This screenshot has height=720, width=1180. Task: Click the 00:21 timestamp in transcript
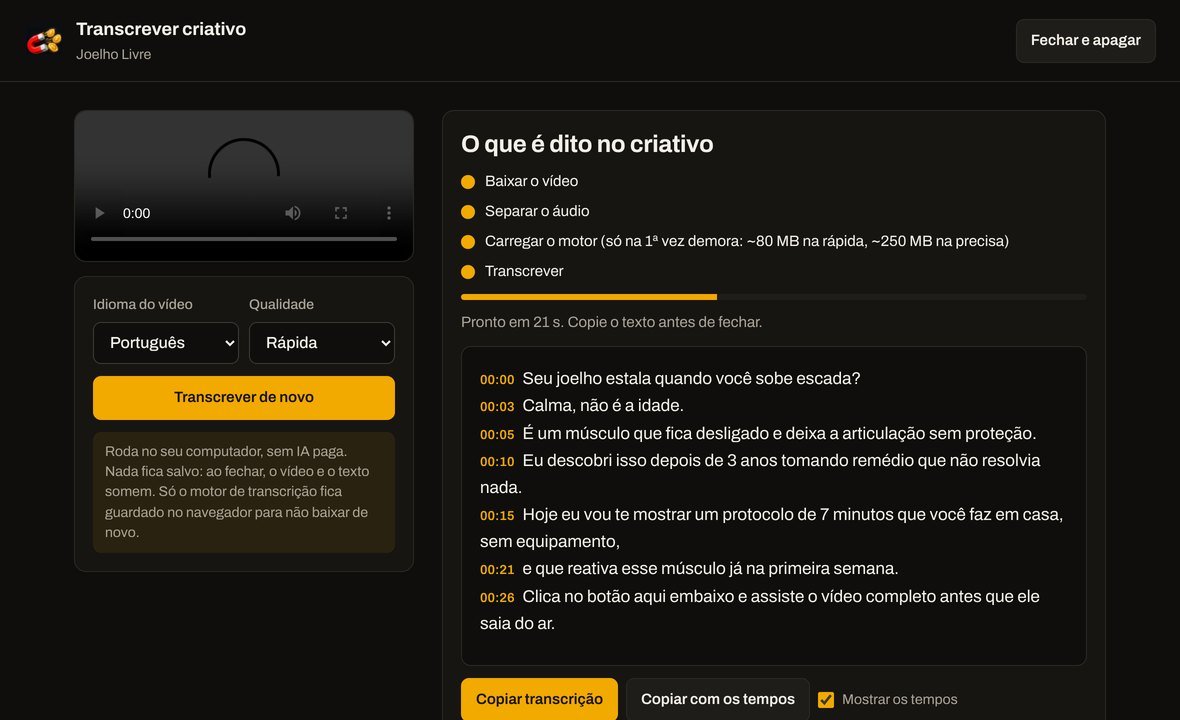(497, 570)
